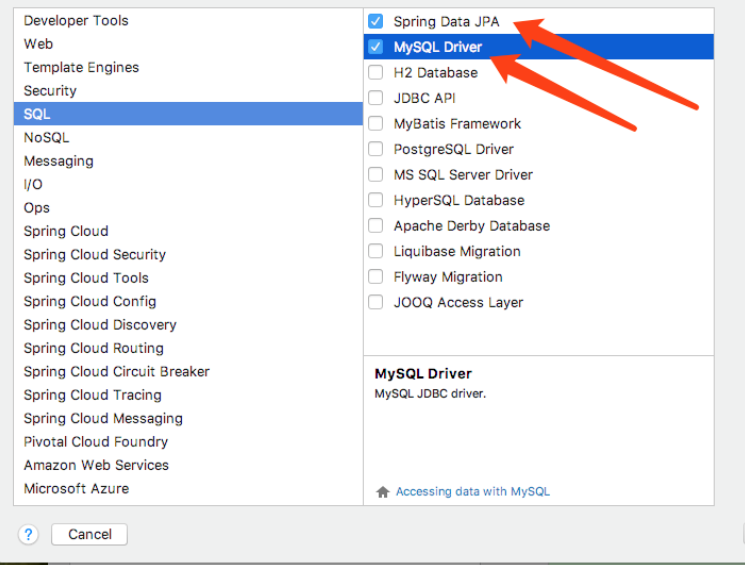Viewport: 745px width, 565px height.
Task: Select the HyperSQL Database label
Action: pos(459,200)
